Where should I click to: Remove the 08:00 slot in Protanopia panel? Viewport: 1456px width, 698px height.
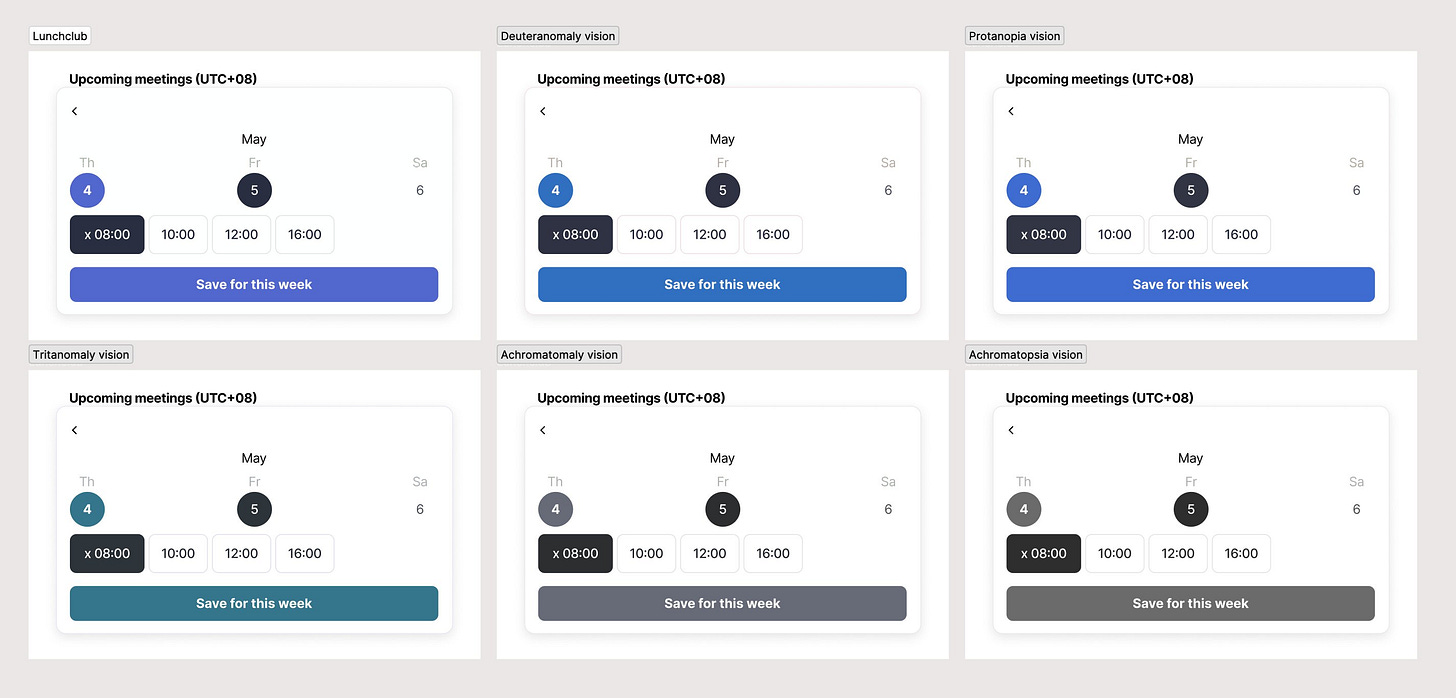1023,234
